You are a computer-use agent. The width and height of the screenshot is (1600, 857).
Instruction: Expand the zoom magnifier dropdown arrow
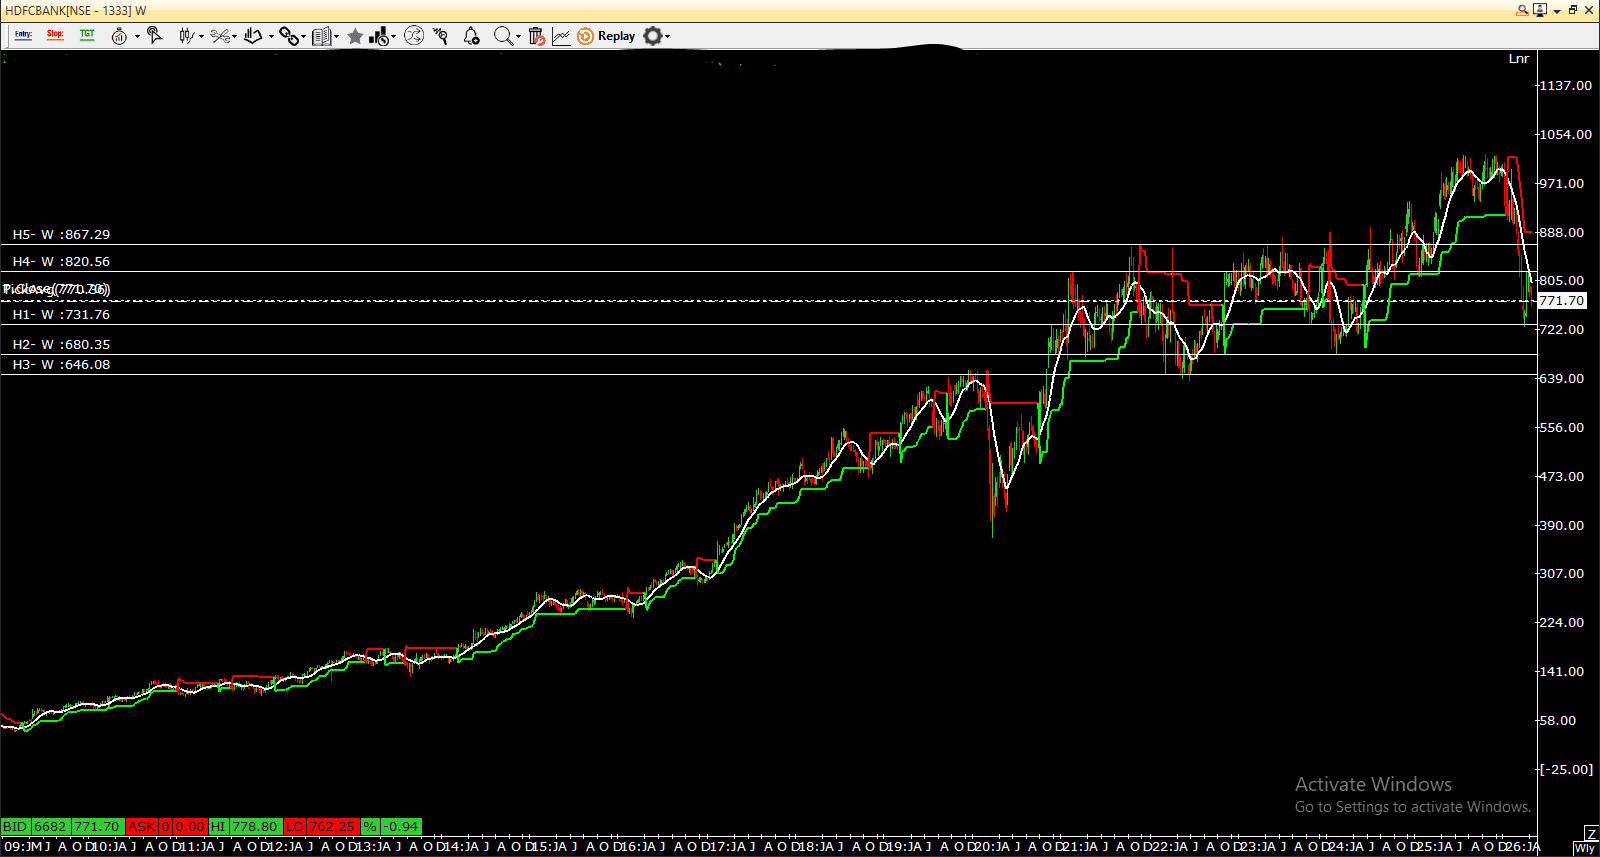(518, 37)
